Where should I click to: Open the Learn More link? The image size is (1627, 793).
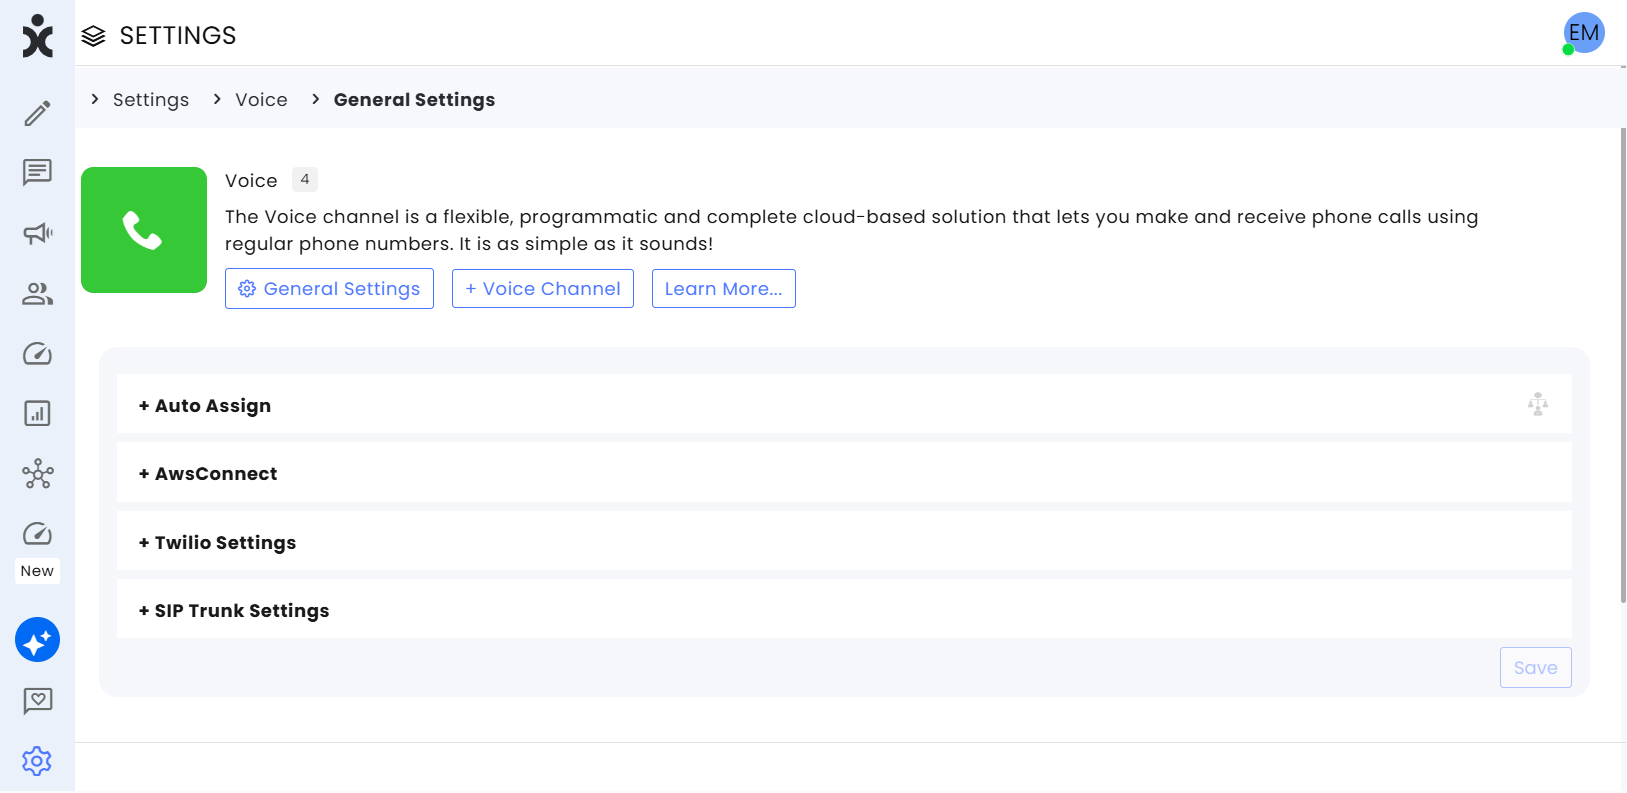click(x=724, y=289)
